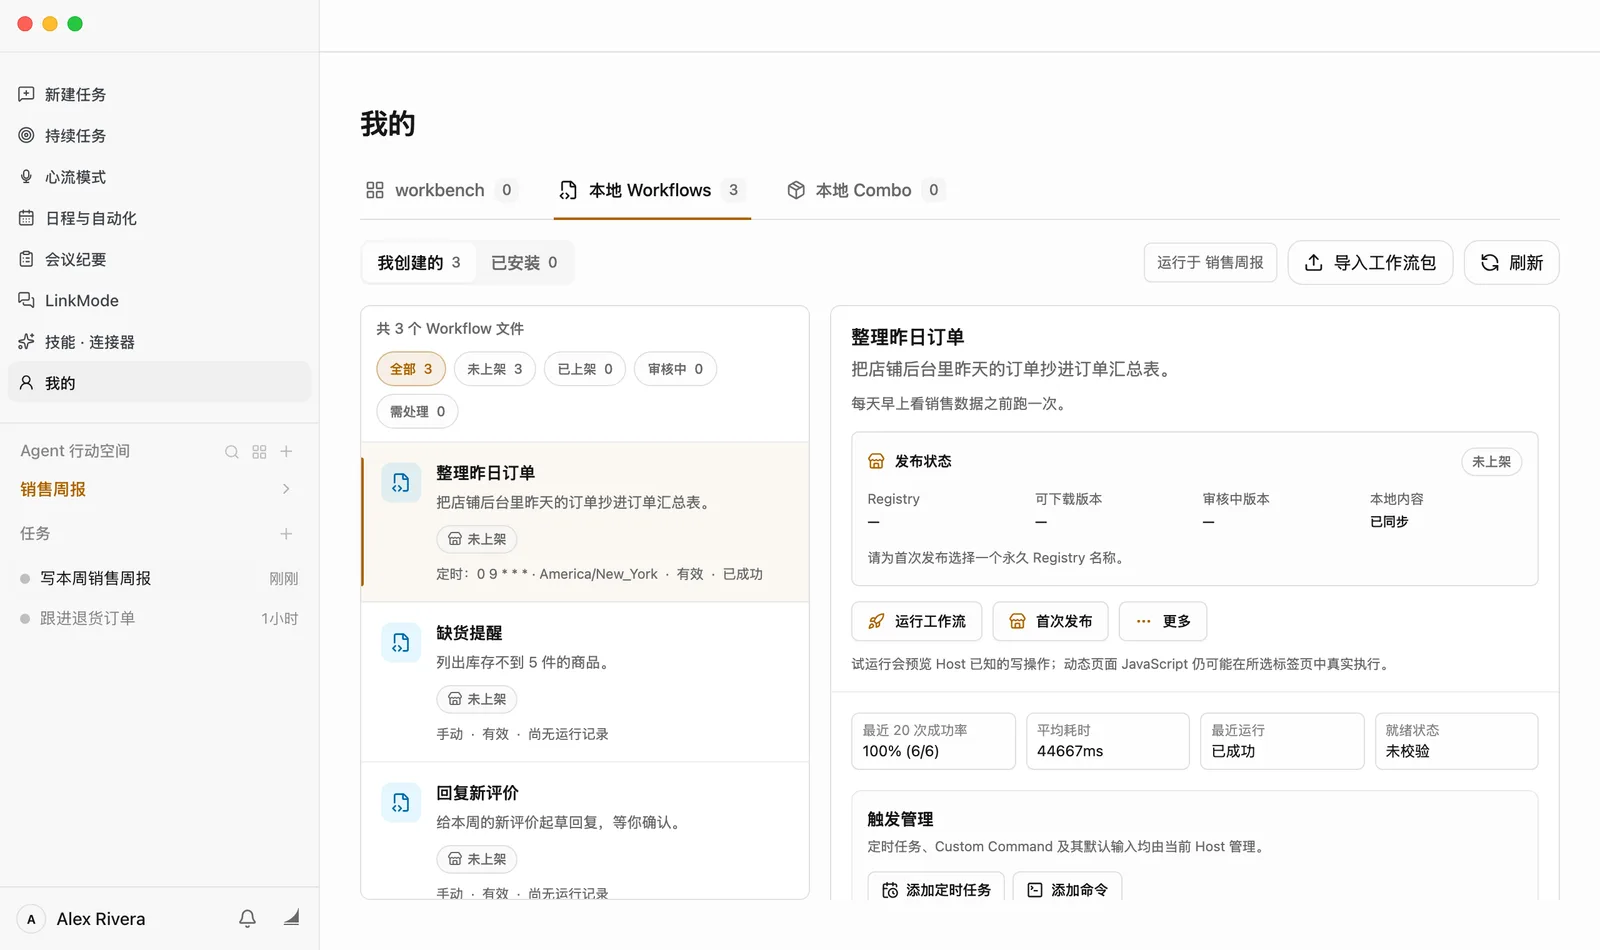Click 导入工作流包 button

(x=1370, y=262)
